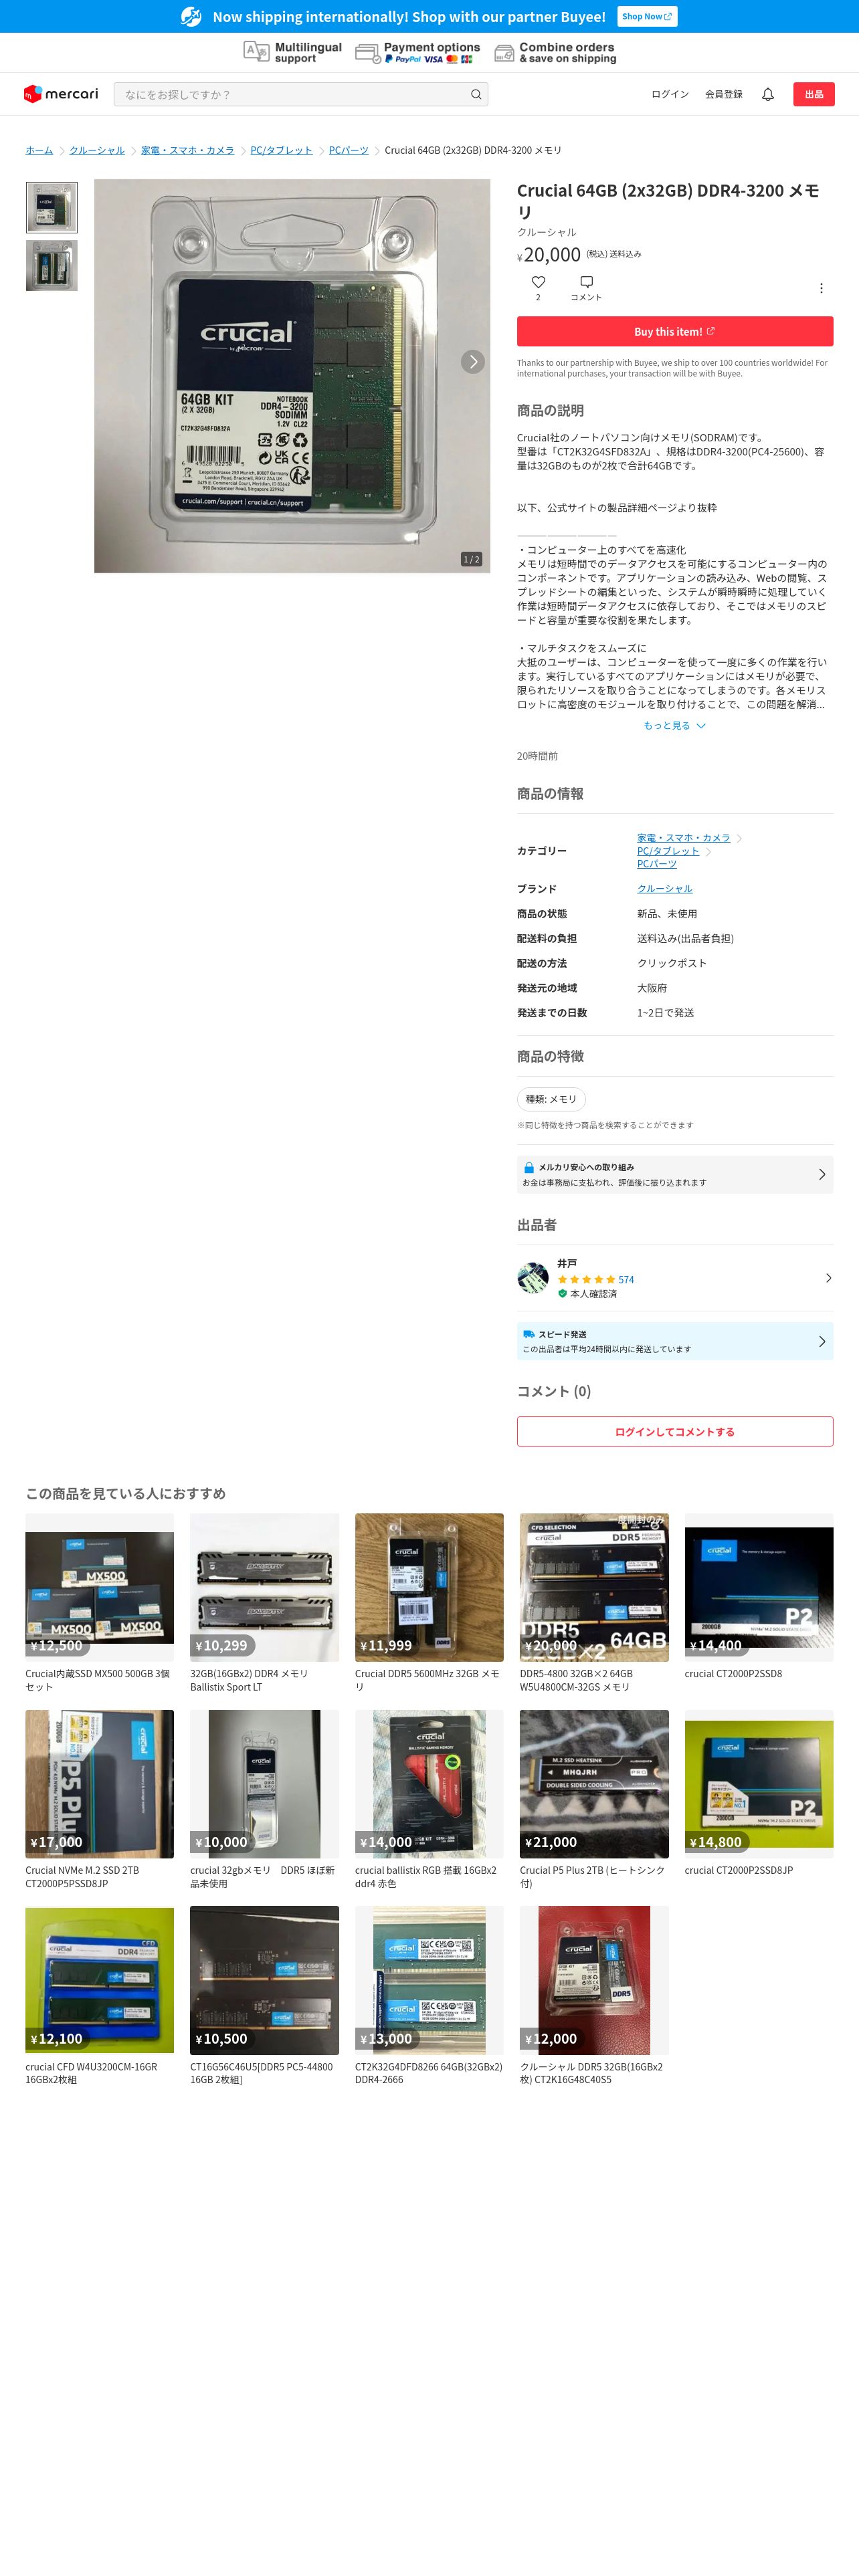This screenshot has width=859, height=2576.
Task: Open CT2K32G4DFD8266 64GB DDR4-2666 listing
Action: point(429,1995)
